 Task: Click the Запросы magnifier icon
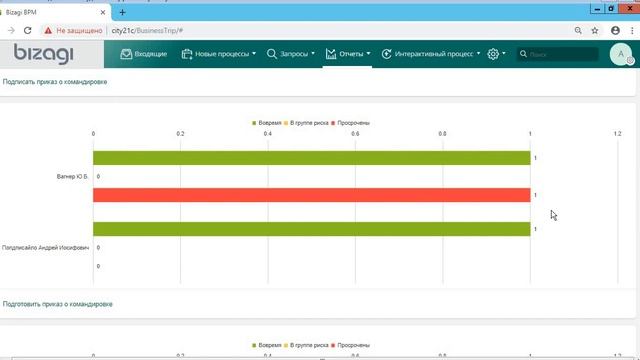[271, 54]
